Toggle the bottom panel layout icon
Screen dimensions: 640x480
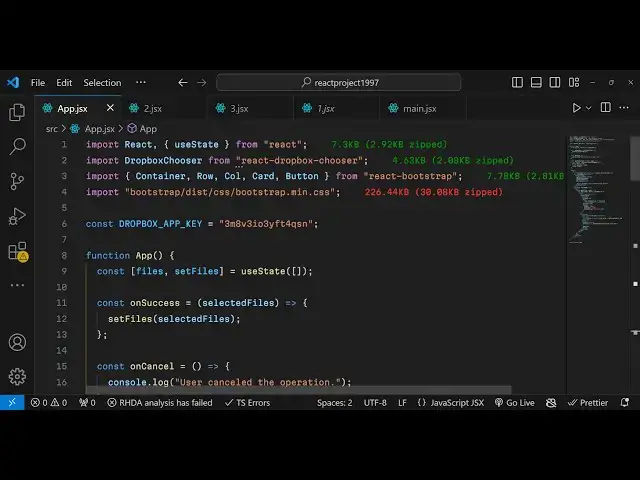(x=536, y=82)
